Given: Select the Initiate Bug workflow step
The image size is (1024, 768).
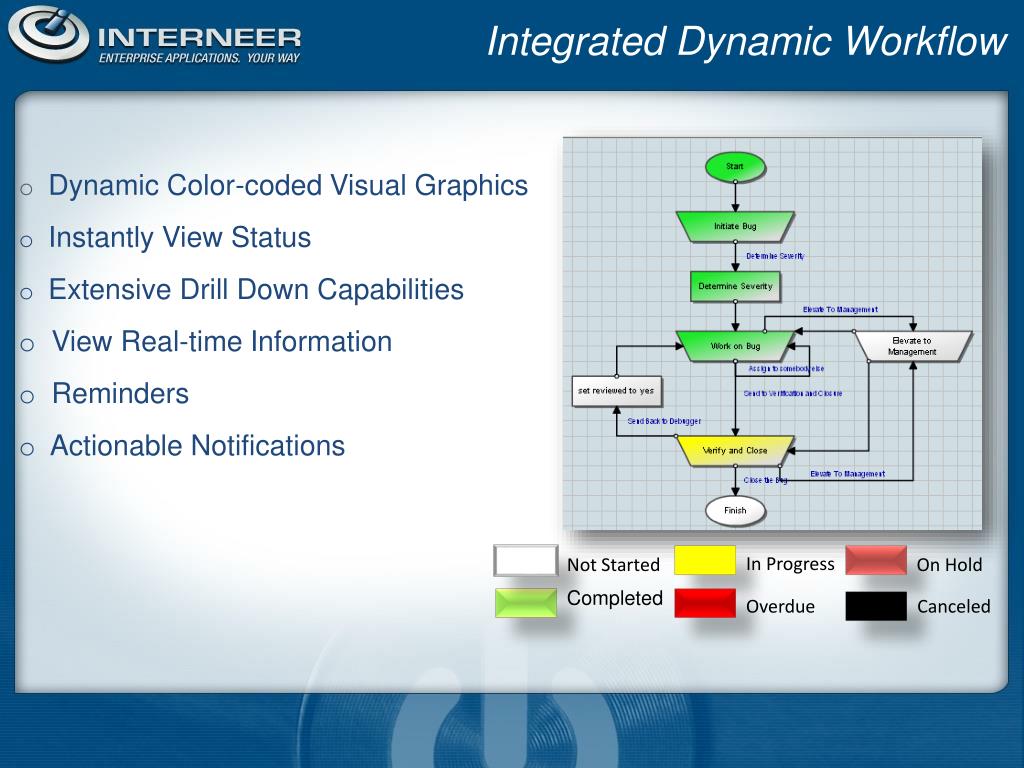Looking at the screenshot, I should 735,226.
